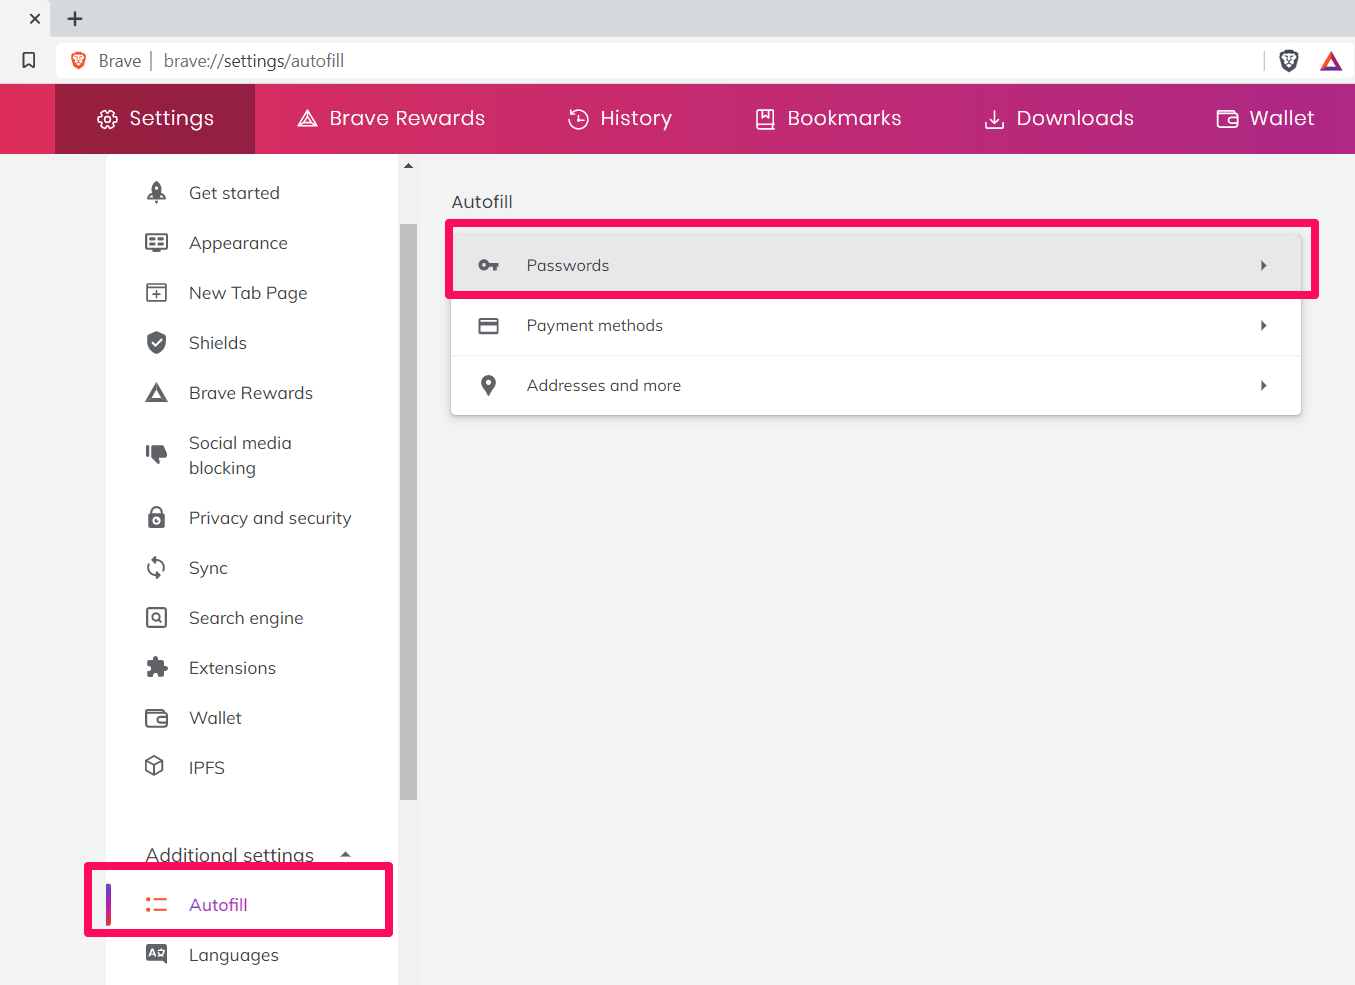Select Brave Rewards in sidebar menu
This screenshot has width=1355, height=985.
(x=252, y=393)
